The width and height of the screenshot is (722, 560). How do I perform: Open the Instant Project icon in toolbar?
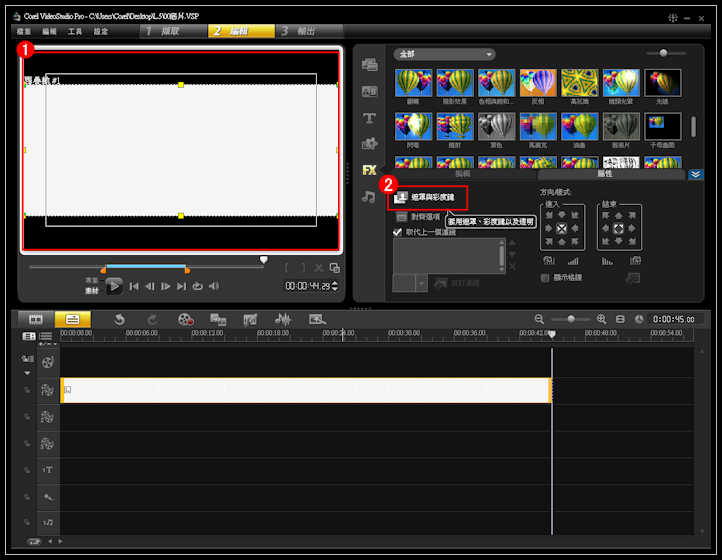tap(317, 319)
